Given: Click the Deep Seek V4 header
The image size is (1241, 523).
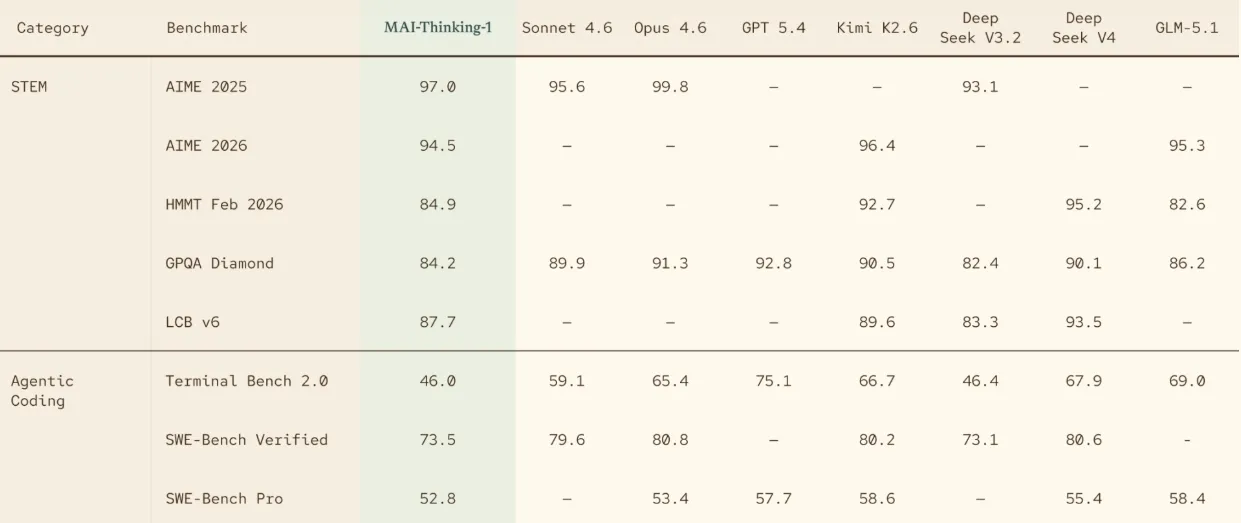Looking at the screenshot, I should (x=1083, y=28).
